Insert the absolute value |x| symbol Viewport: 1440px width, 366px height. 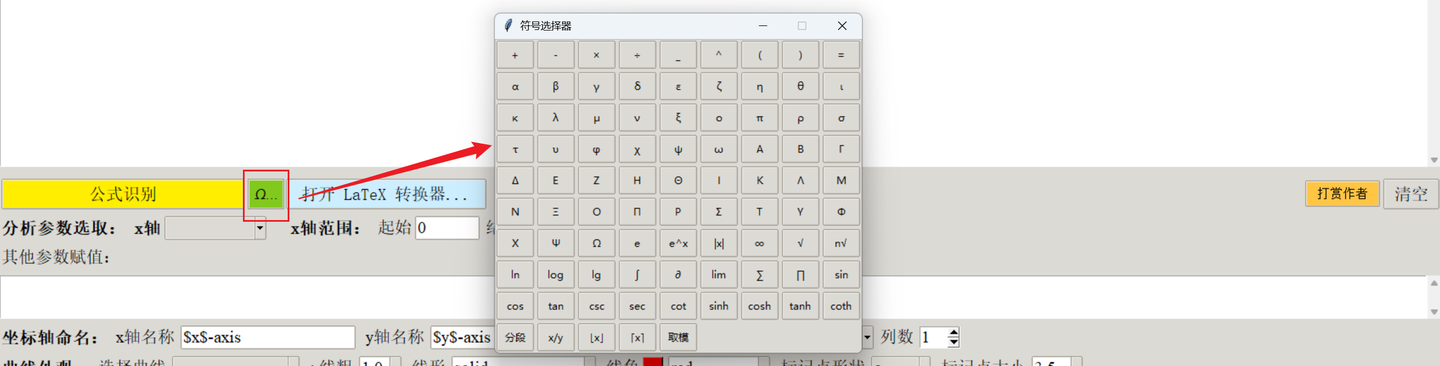coord(719,243)
